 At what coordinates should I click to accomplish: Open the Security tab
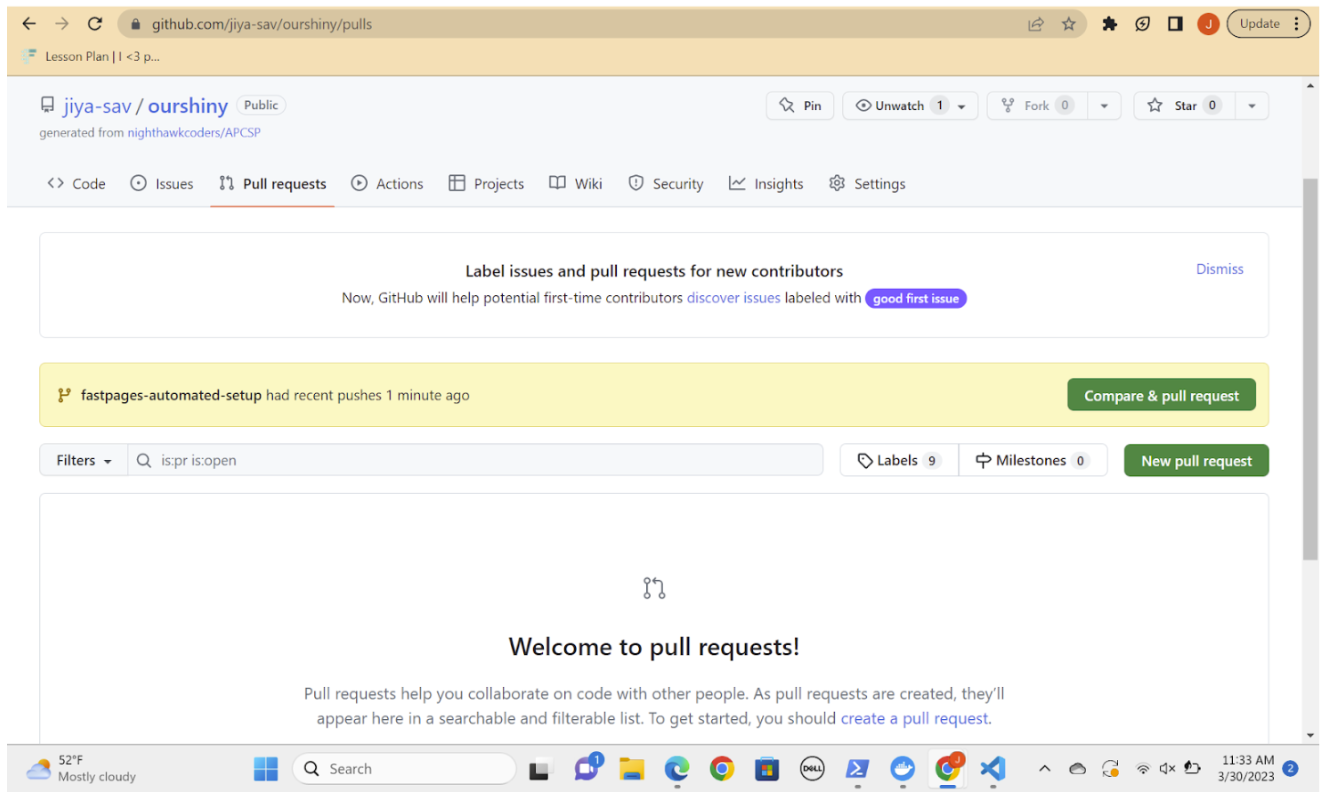tap(665, 184)
